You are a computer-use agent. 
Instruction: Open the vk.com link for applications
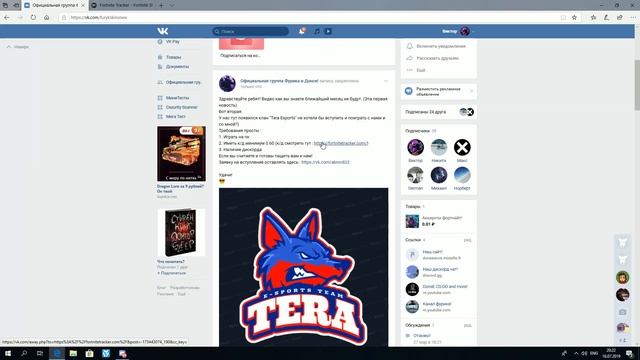click(x=325, y=162)
